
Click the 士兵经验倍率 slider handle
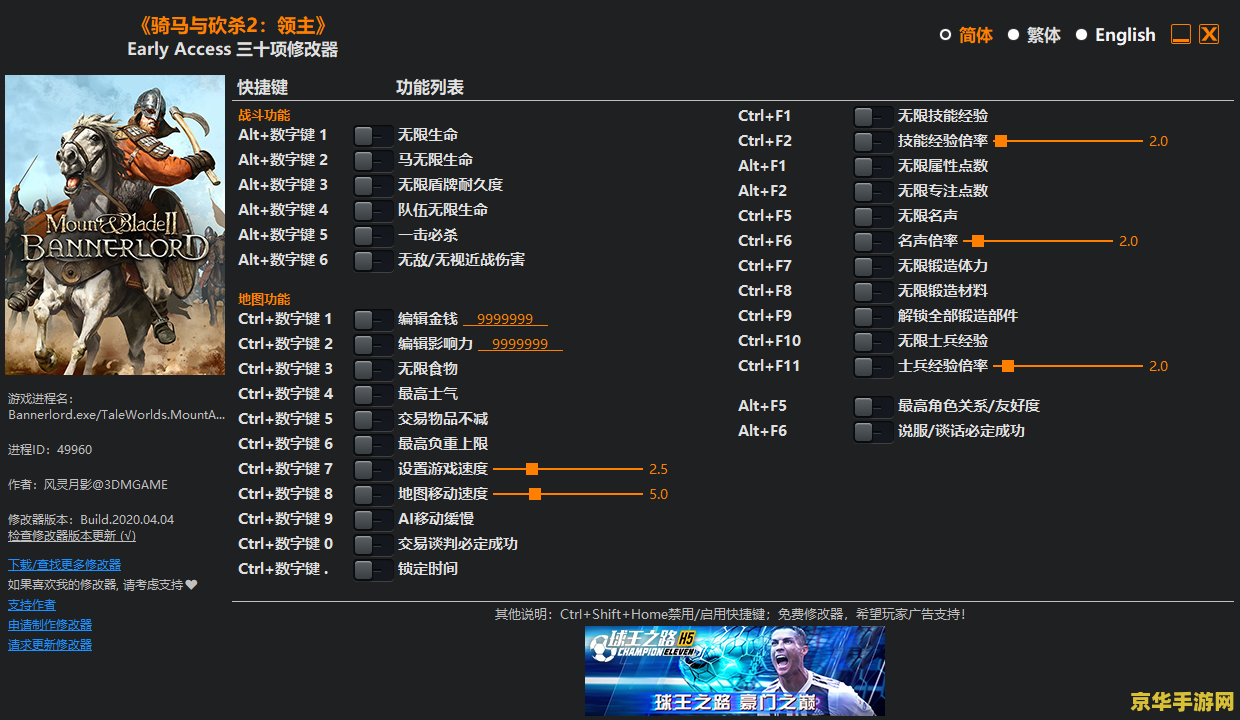pos(1008,366)
